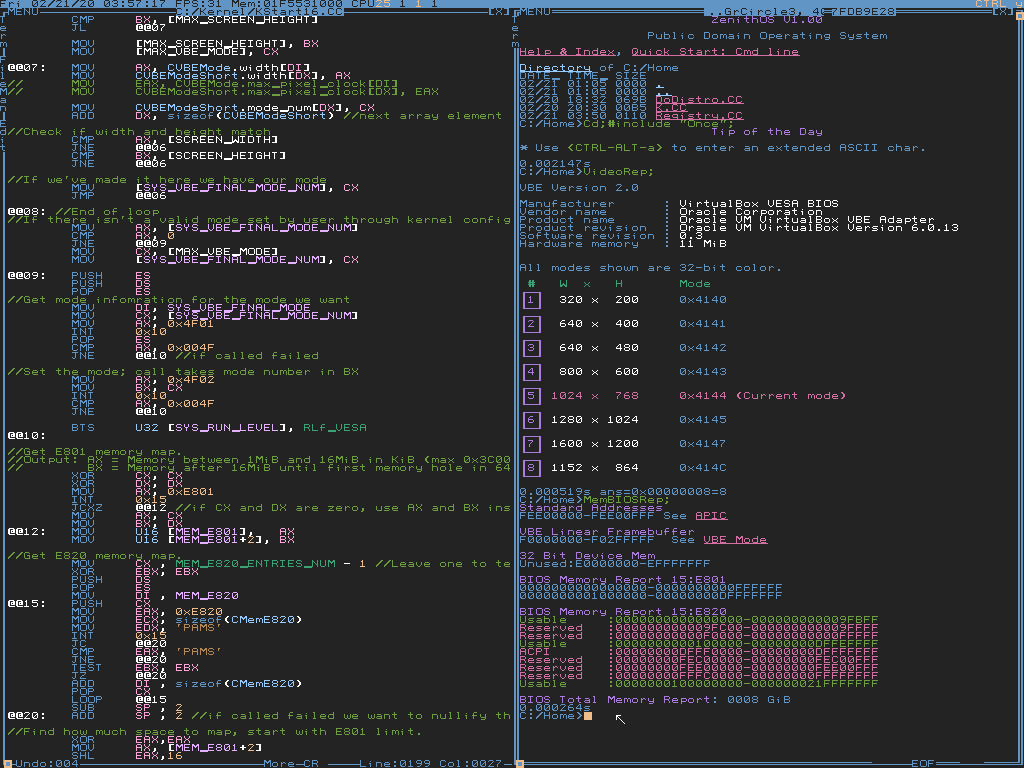Click the 0x4140 mode value
This screenshot has width=1024, height=768.
(x=703, y=300)
